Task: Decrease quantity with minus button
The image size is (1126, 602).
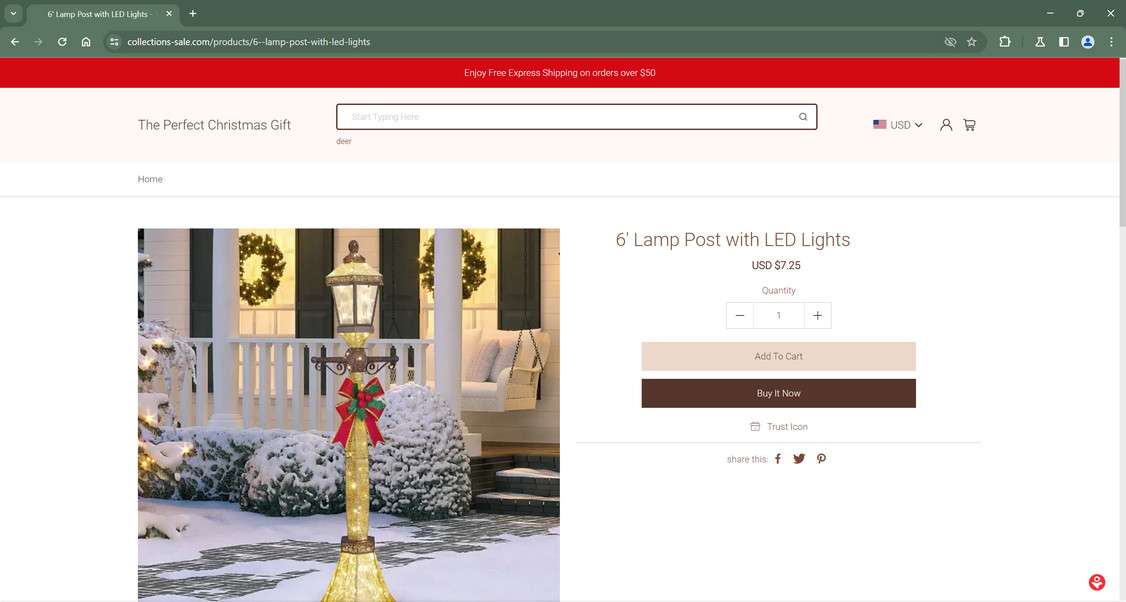Action: (x=740, y=315)
